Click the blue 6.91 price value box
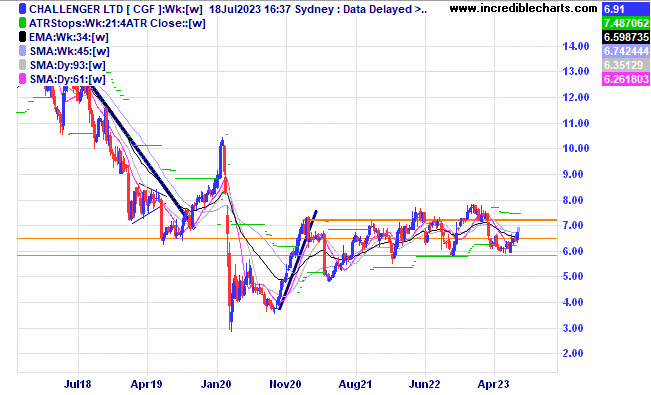This screenshot has height=395, width=651. (x=626, y=9)
